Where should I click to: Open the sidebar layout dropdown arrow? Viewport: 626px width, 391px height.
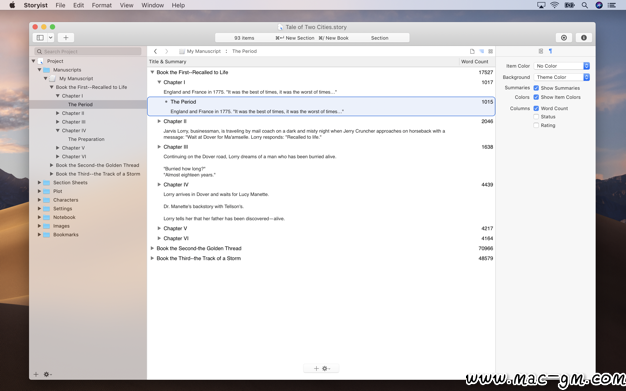pyautogui.click(x=51, y=38)
